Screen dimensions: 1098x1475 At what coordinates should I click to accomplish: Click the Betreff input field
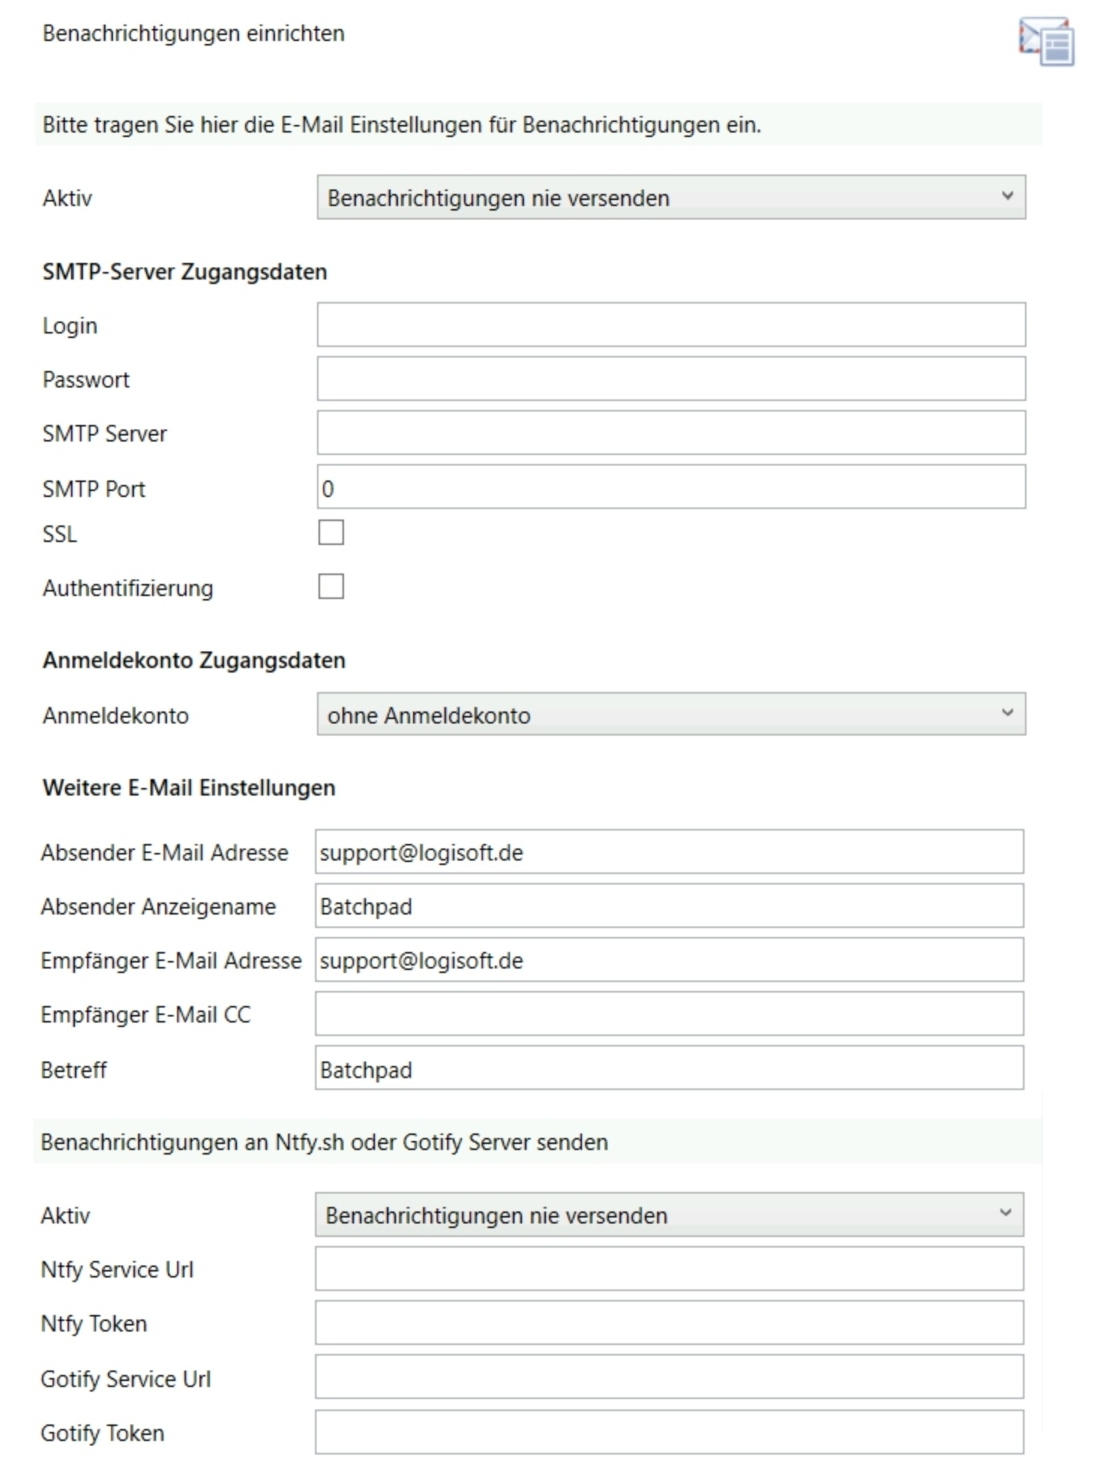tap(668, 1069)
